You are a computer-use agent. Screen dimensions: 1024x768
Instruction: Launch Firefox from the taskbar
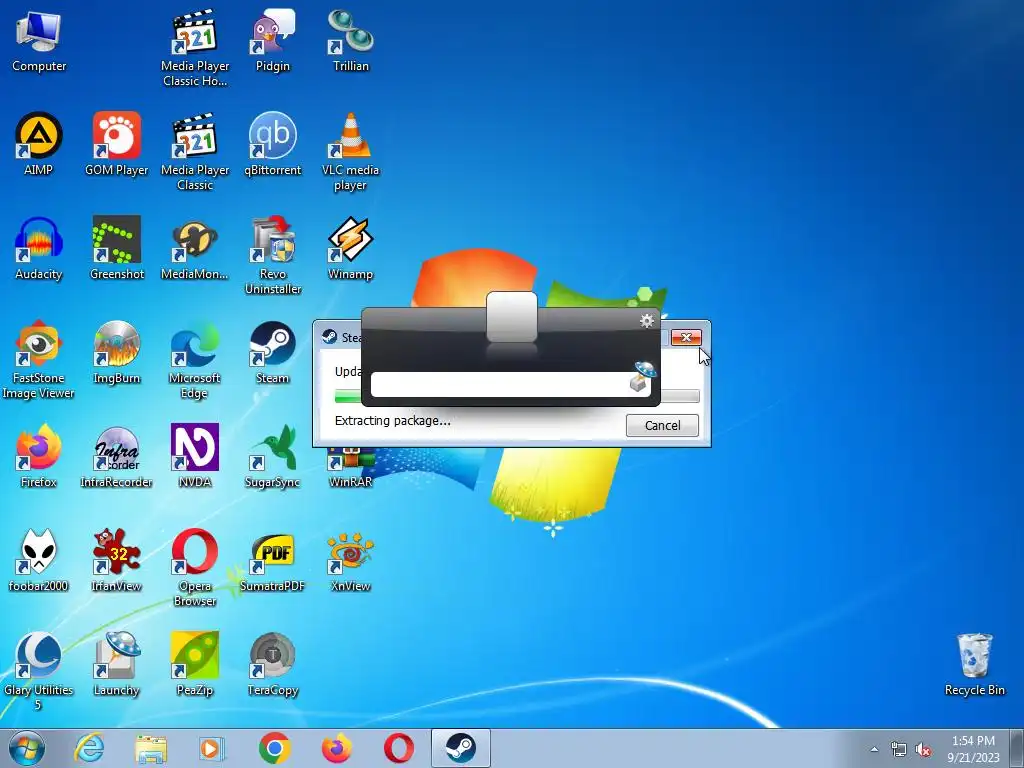click(x=336, y=748)
